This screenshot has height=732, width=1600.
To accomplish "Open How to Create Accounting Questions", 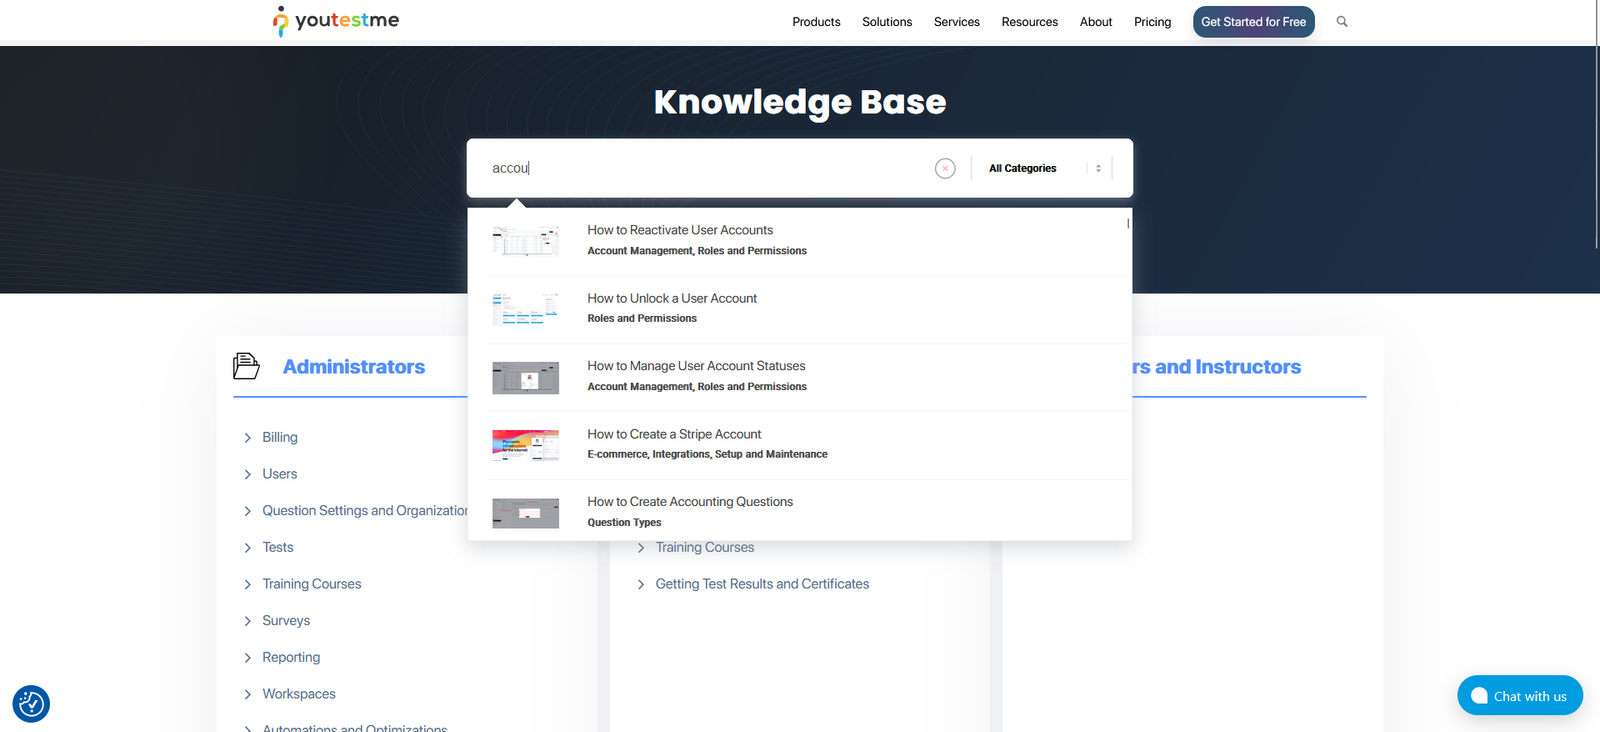I will (690, 502).
